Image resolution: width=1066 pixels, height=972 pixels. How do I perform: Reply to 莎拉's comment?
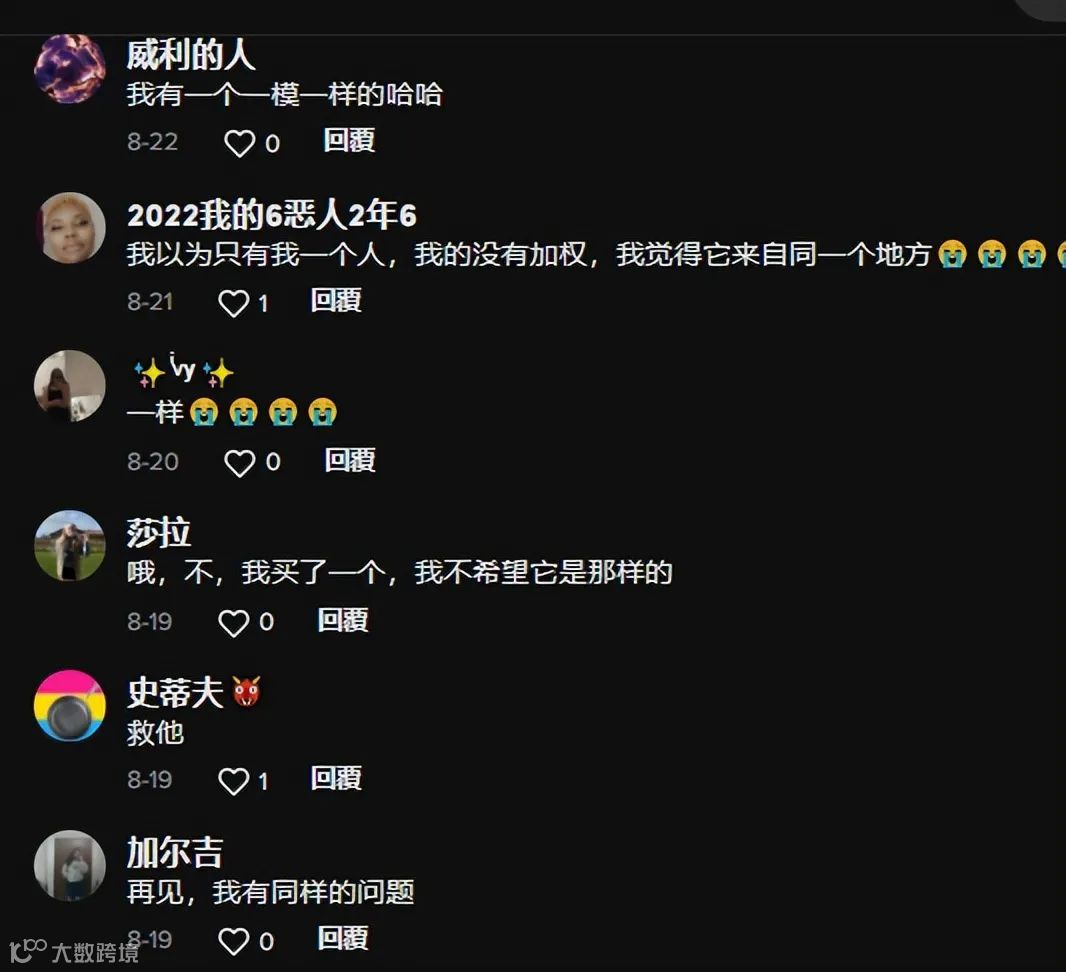(343, 620)
